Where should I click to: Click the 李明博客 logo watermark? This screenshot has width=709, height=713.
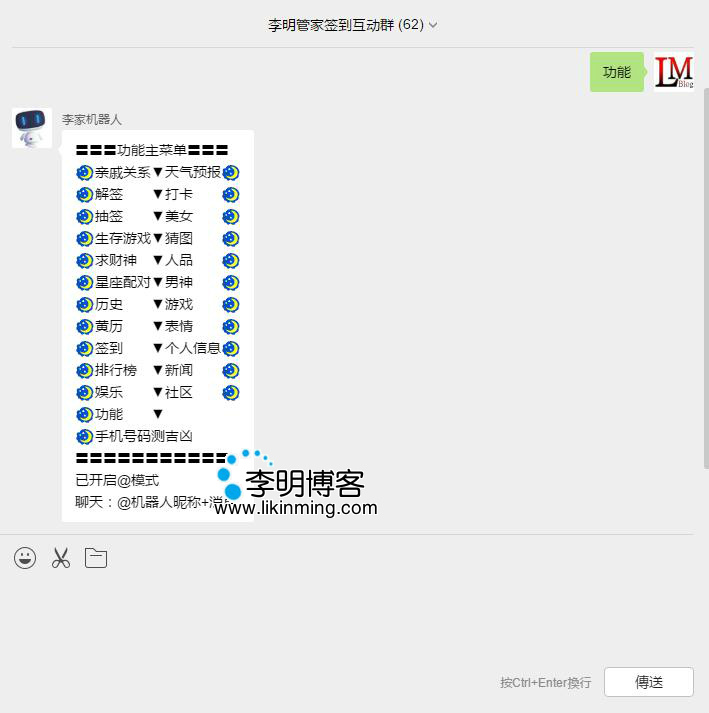click(304, 484)
